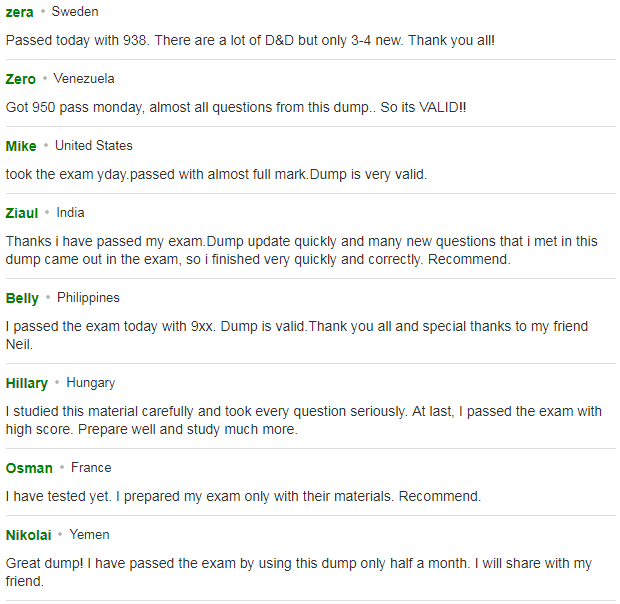The height and width of the screenshot is (604, 620).
Task: Open Zero's profile name link
Action: click(21, 79)
